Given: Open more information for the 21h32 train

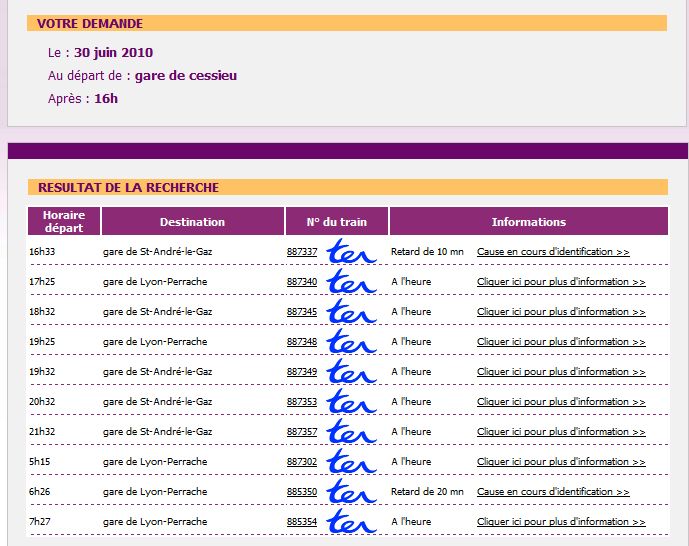Looking at the screenshot, I should click(561, 432).
